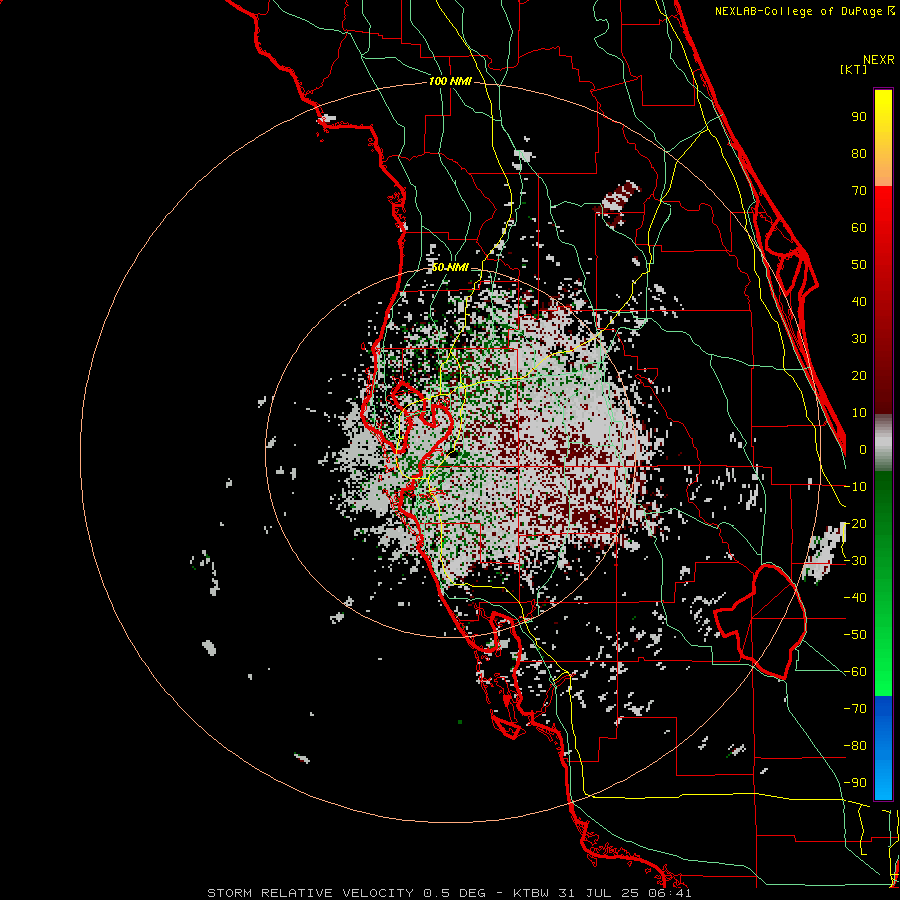Click the "KTBW" station ID in footer

coord(532,893)
